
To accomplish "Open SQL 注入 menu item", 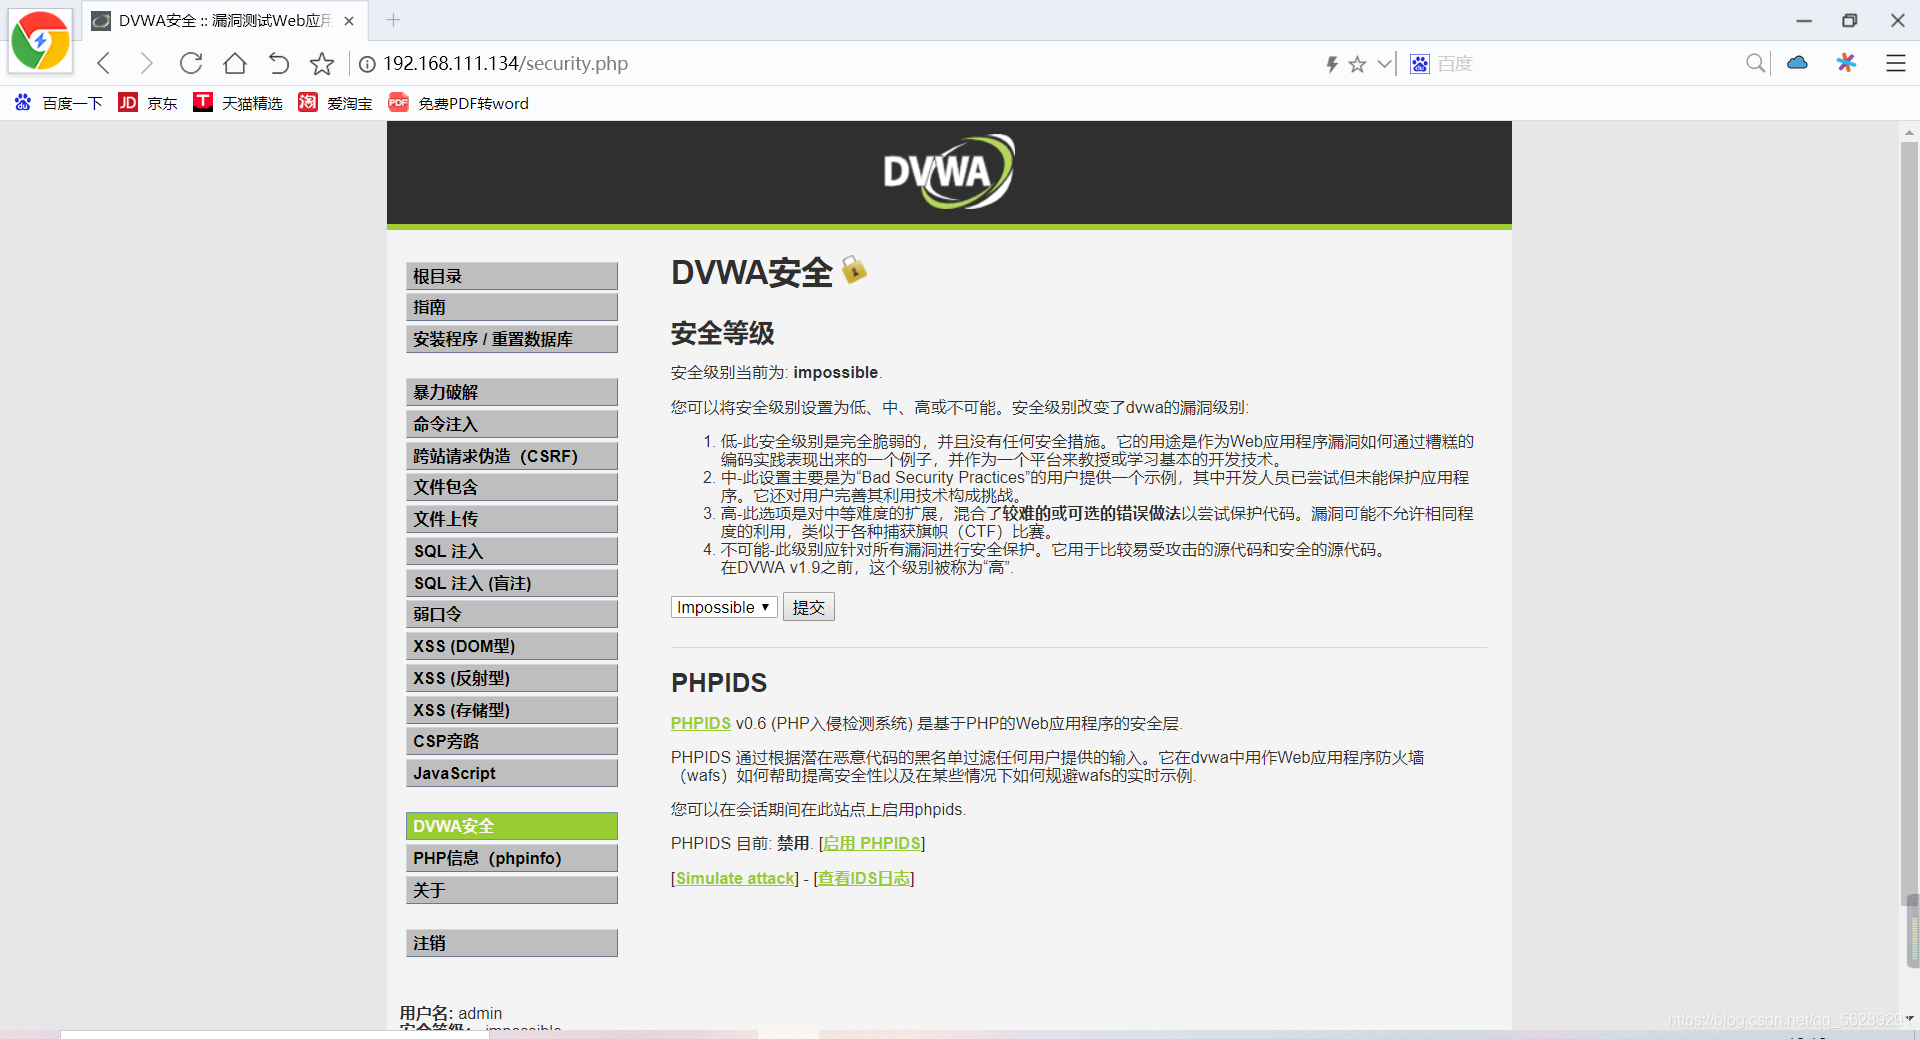I will 512,551.
